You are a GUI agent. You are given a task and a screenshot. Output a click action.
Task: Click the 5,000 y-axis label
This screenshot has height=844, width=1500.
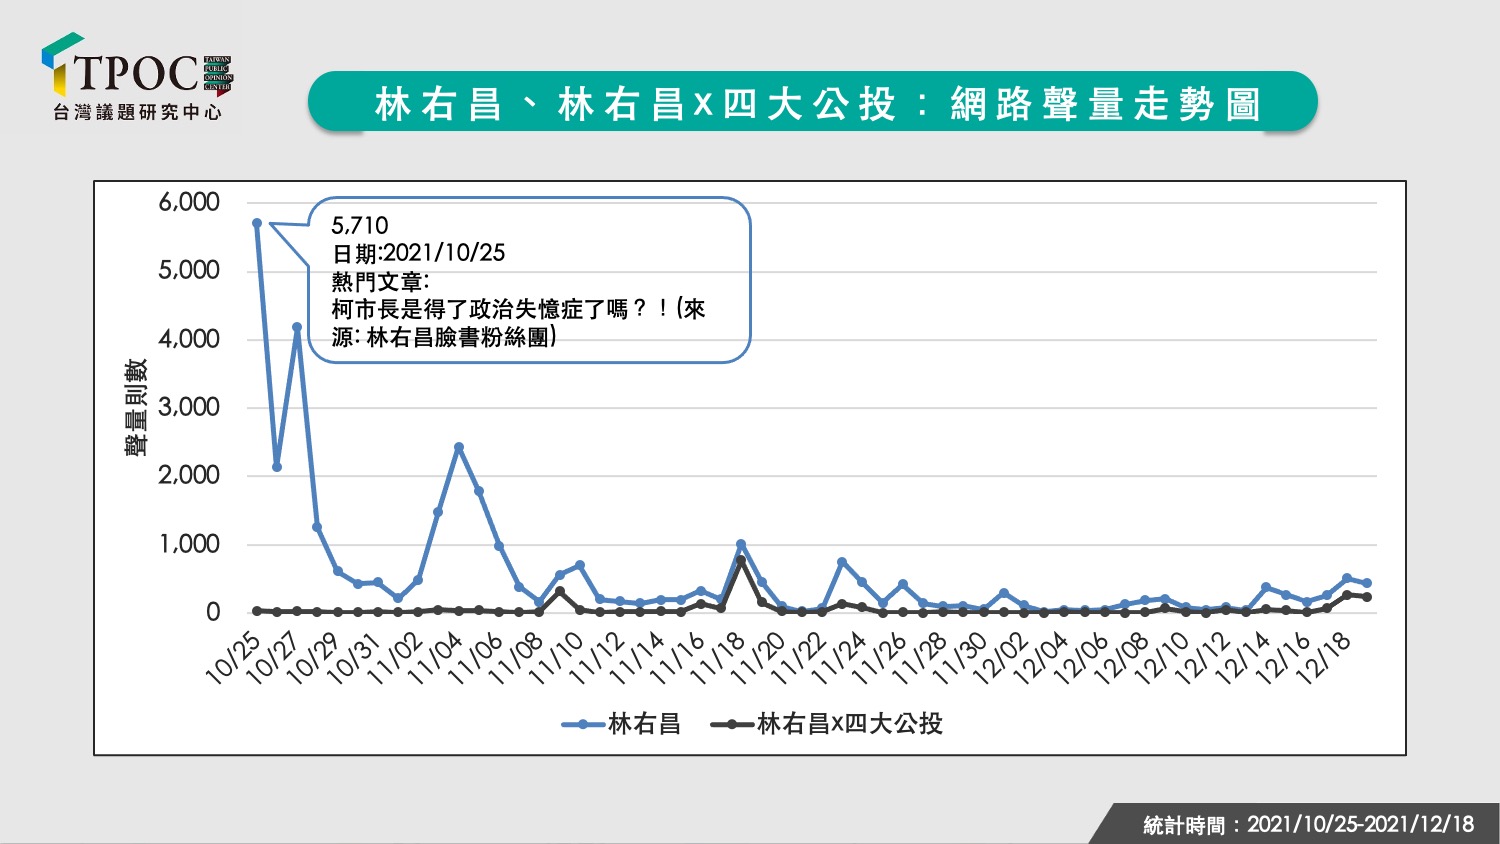pyautogui.click(x=189, y=271)
